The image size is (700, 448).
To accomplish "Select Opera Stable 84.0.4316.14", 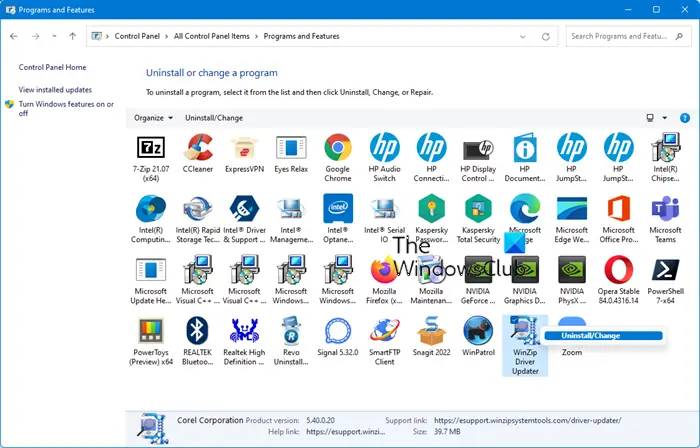I will click(x=618, y=280).
